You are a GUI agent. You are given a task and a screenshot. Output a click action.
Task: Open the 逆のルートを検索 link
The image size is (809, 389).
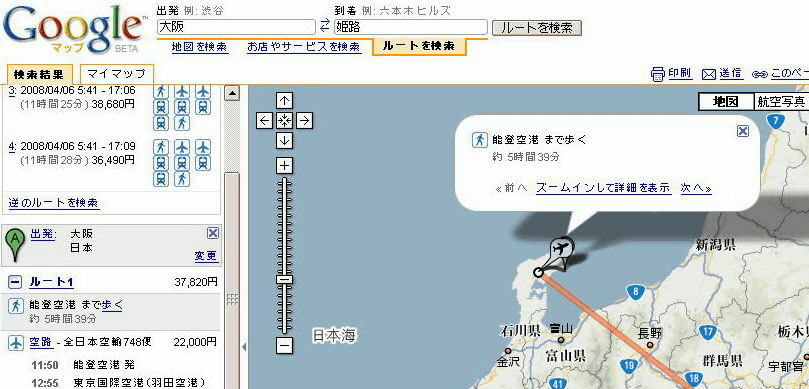click(x=54, y=203)
